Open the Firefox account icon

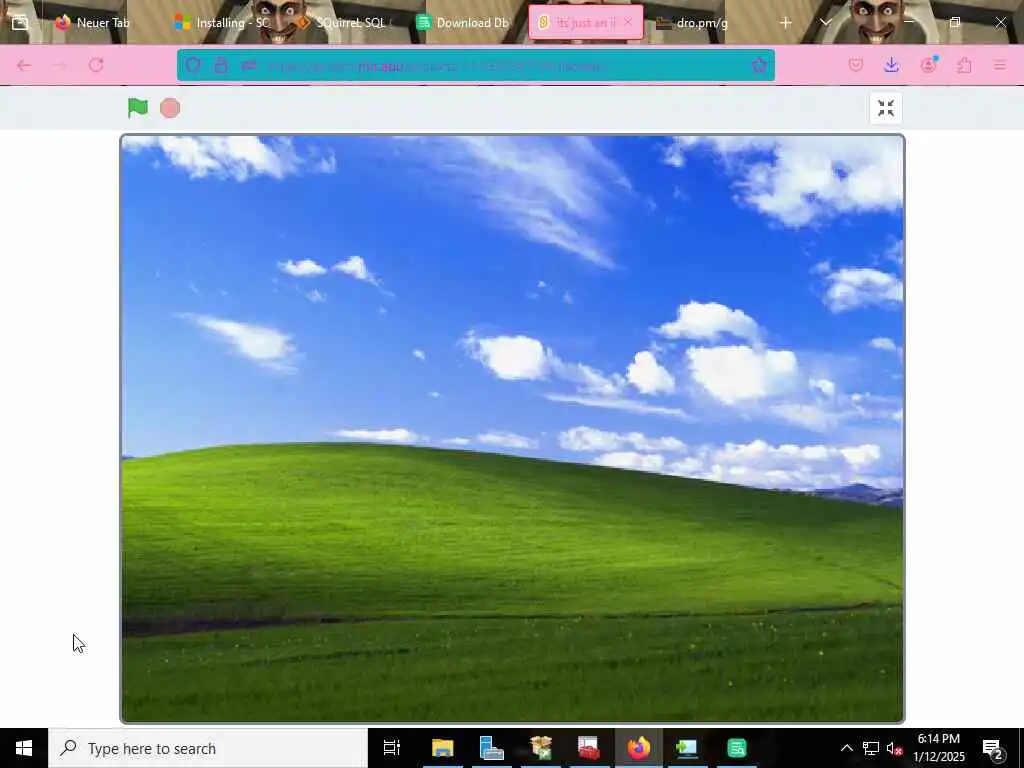tap(928, 65)
